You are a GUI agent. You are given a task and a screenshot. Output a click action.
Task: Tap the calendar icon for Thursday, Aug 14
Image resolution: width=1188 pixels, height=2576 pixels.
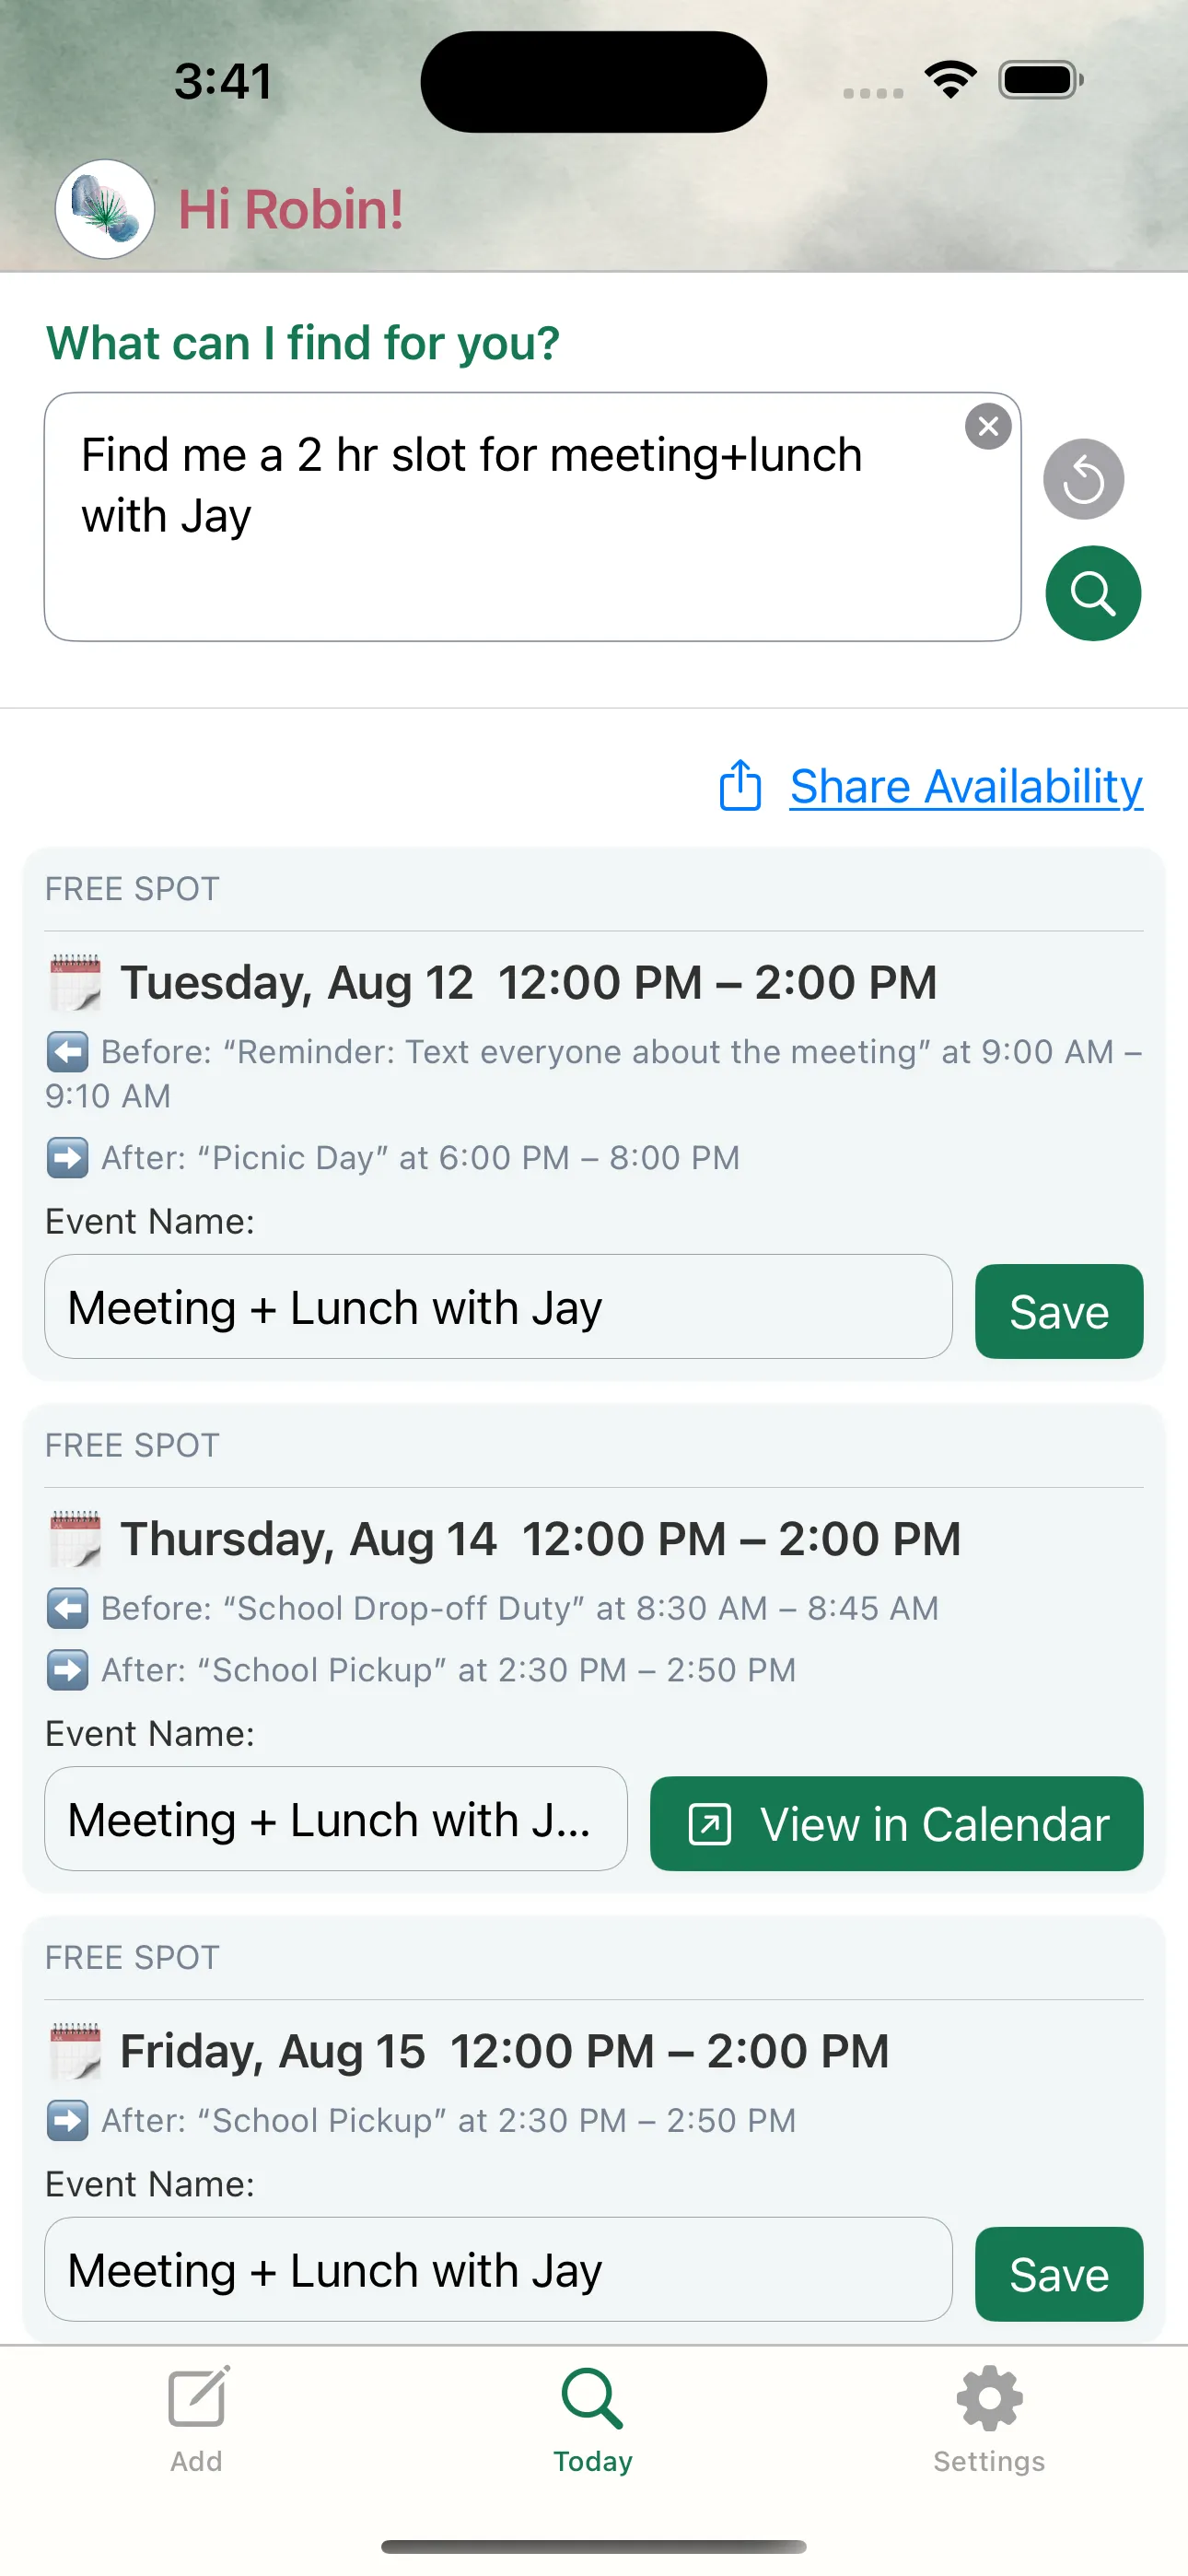75,1539
